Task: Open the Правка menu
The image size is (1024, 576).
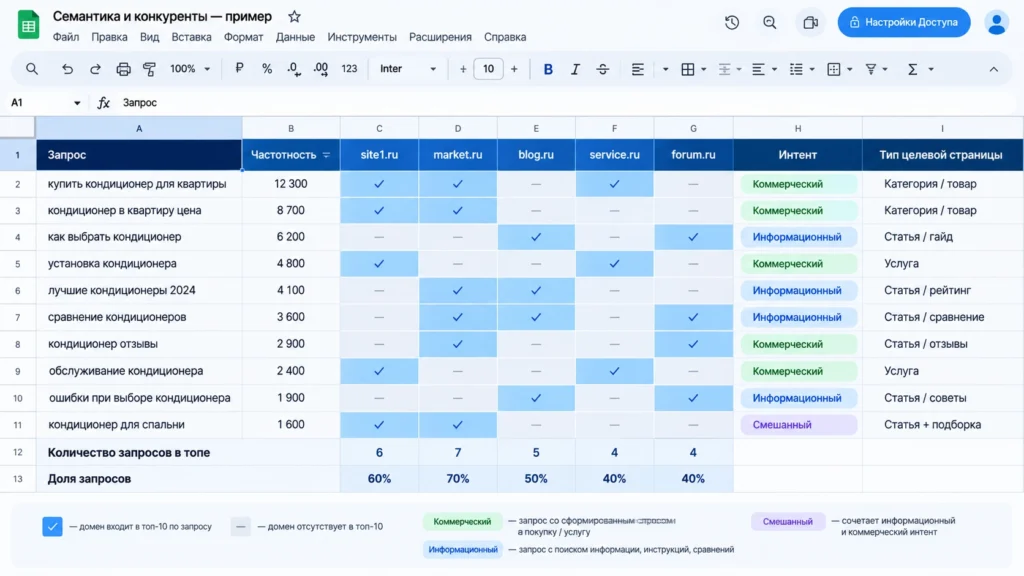Action: click(109, 37)
